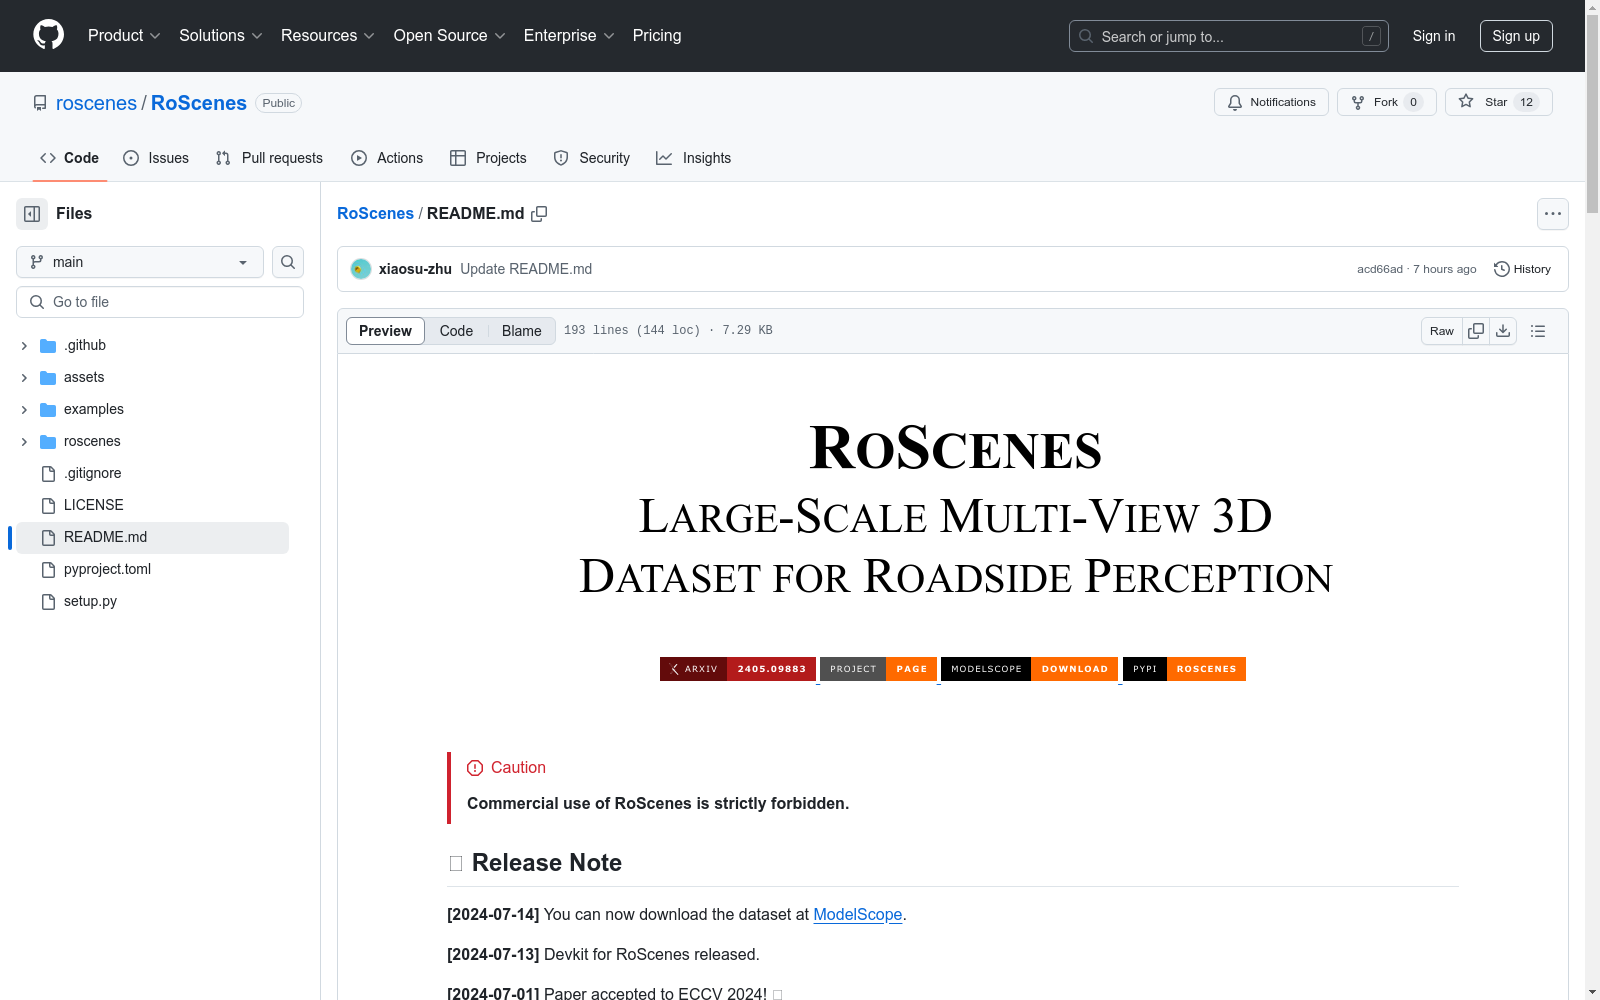Click the Go to file search box
The width and height of the screenshot is (1600, 1000).
[159, 301]
